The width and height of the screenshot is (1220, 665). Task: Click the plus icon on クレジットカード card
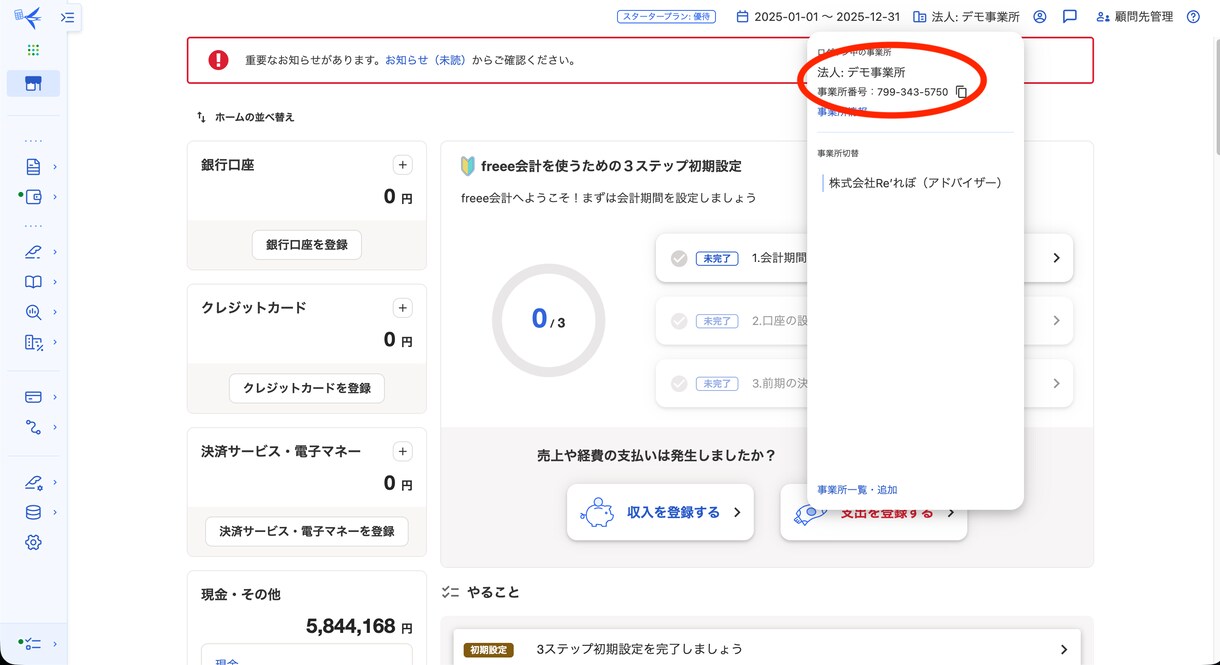tap(402, 308)
